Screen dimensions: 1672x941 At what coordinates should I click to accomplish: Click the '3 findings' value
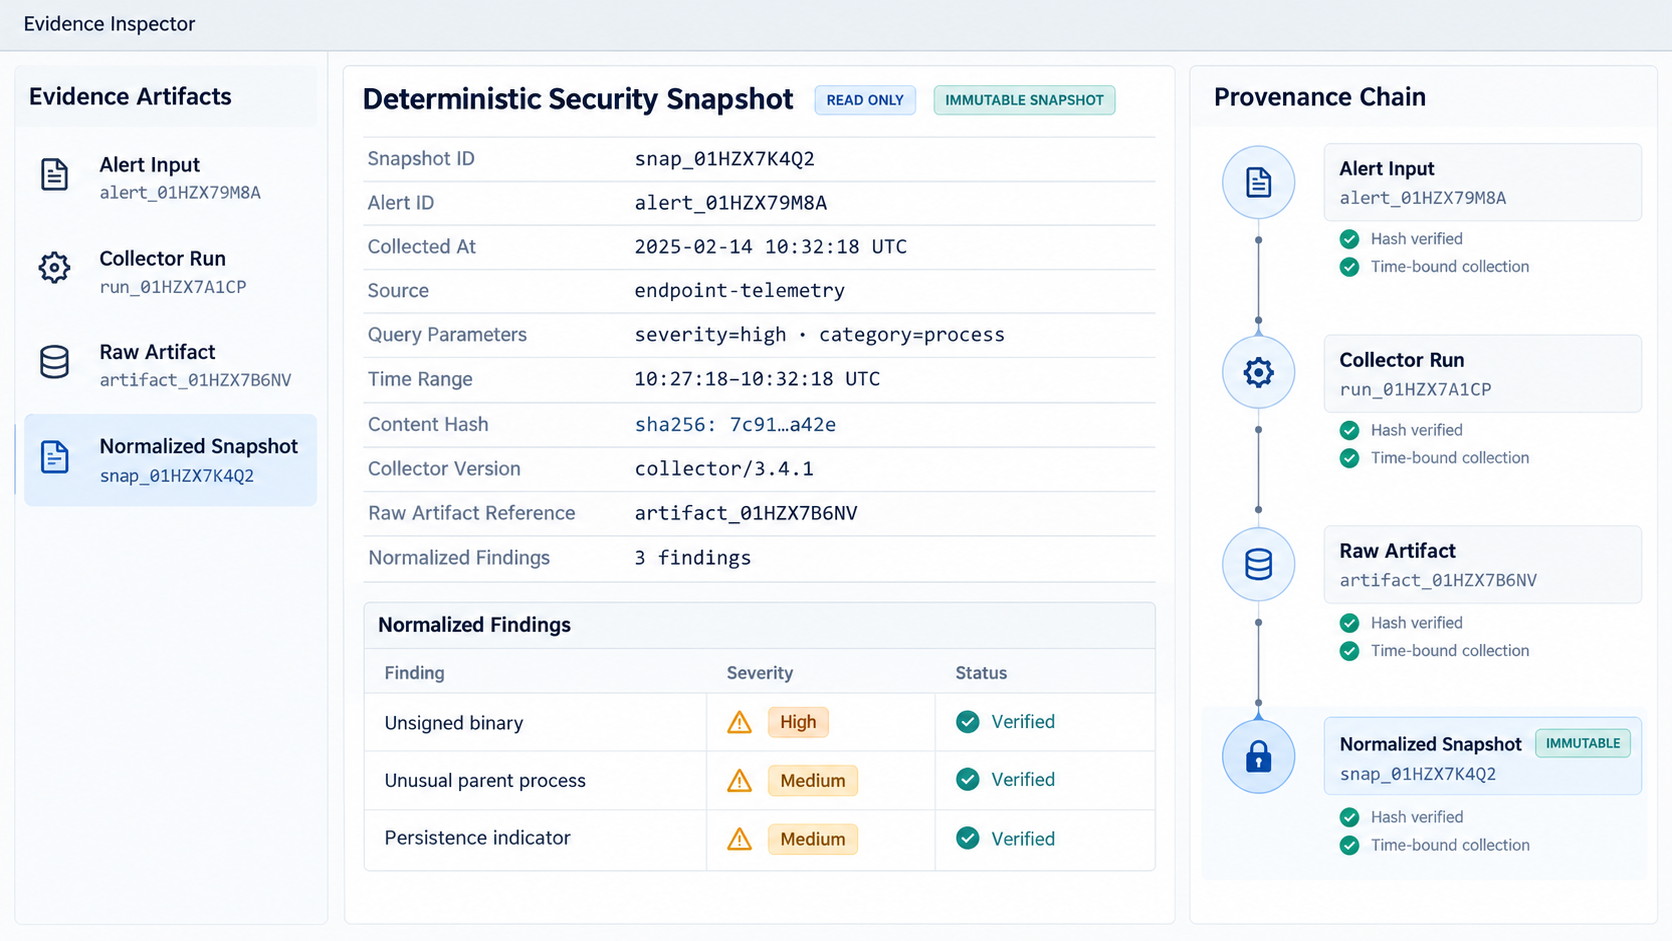coord(692,558)
